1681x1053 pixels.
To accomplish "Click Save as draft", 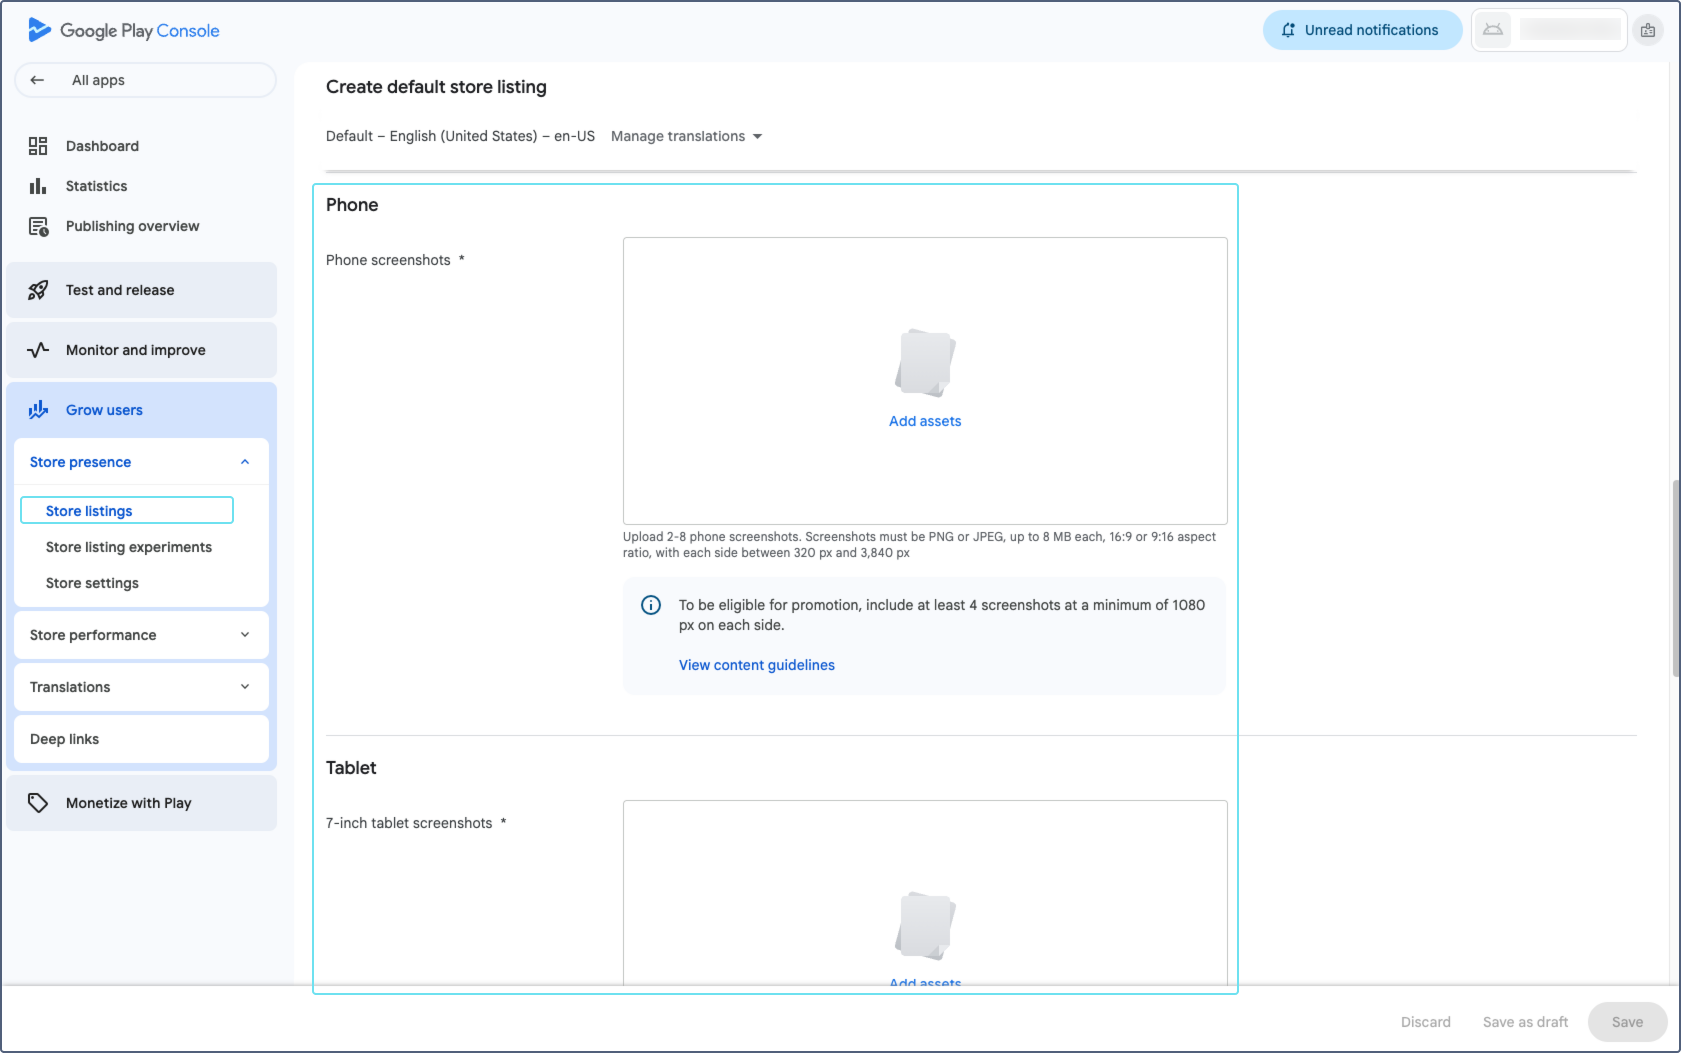I will click(x=1525, y=1022).
